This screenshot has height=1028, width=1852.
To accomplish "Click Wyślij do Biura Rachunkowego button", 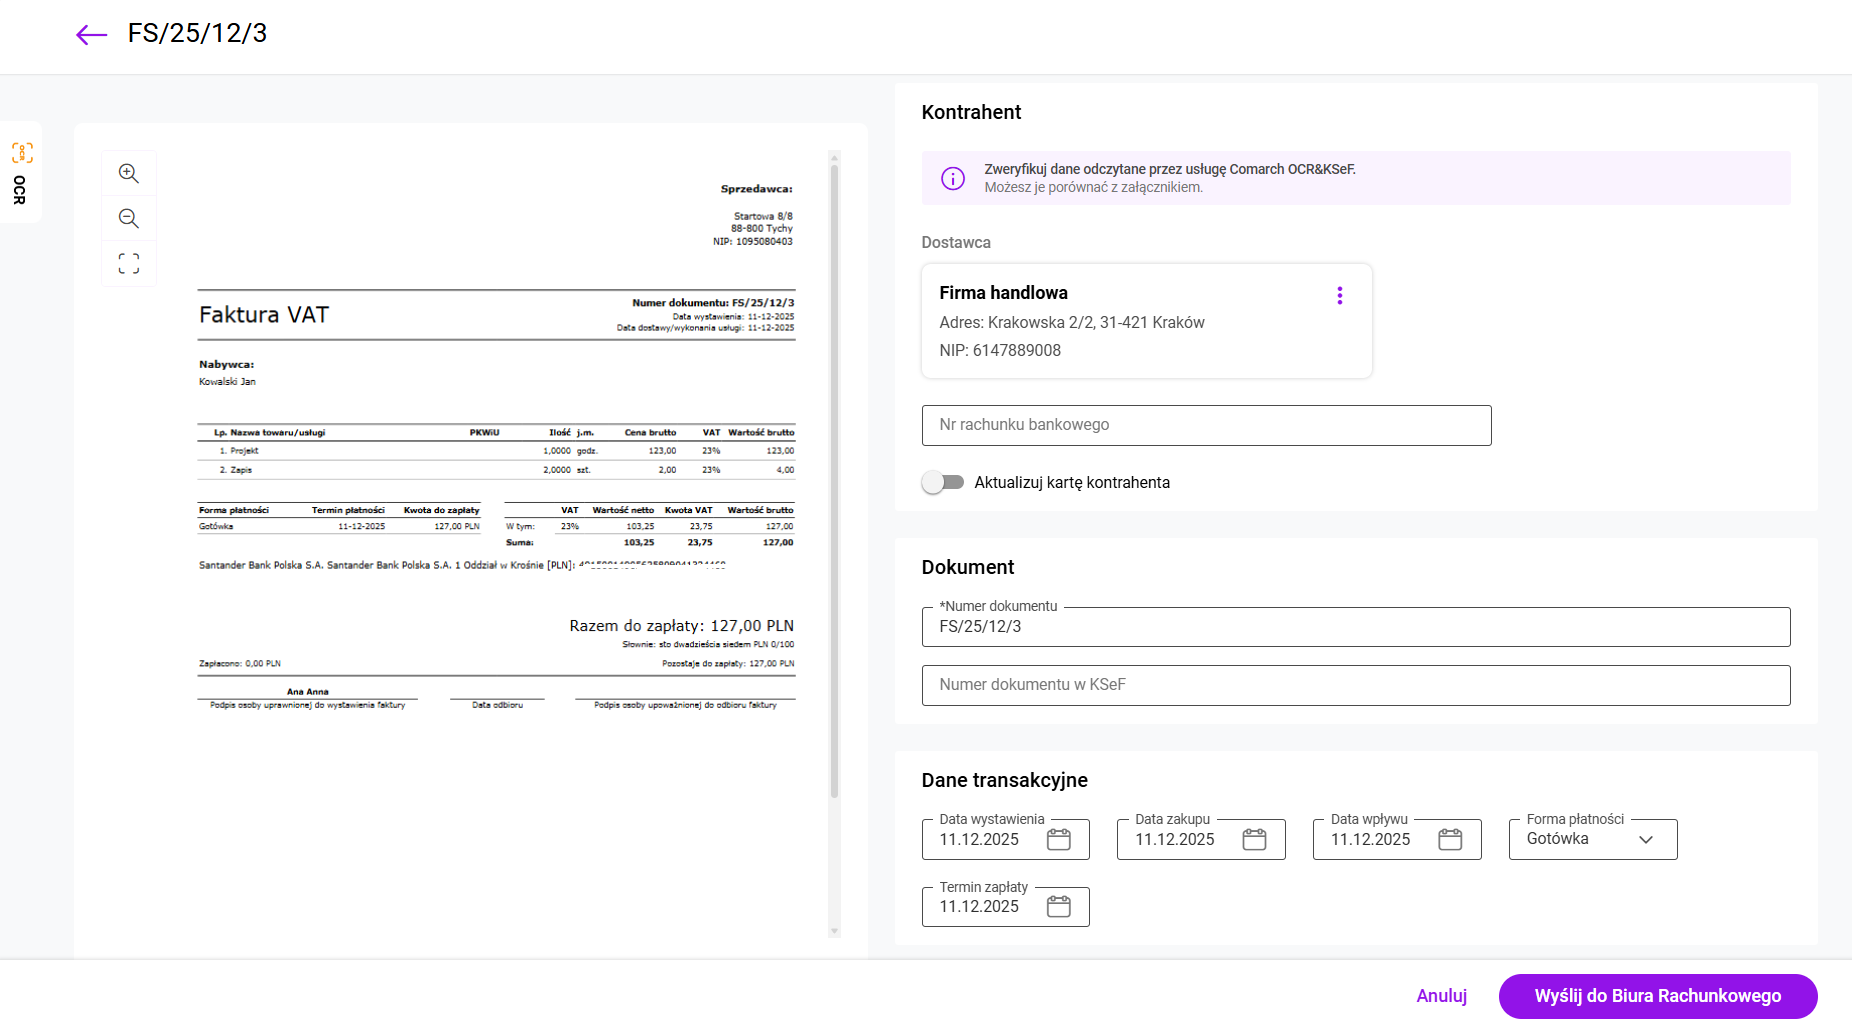I will 1657,996.
